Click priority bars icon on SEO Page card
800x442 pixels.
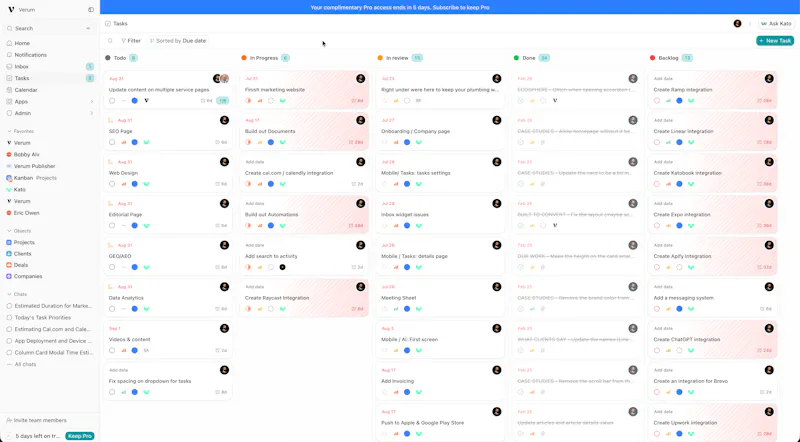(123, 142)
